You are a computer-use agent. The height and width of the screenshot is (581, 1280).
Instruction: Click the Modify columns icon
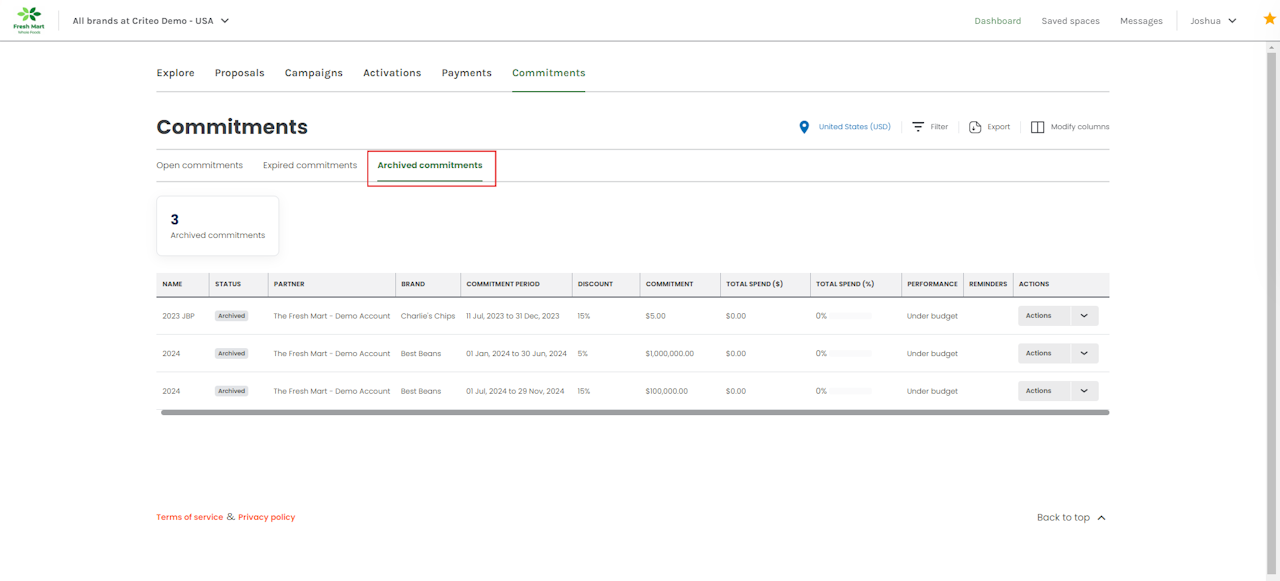1037,127
